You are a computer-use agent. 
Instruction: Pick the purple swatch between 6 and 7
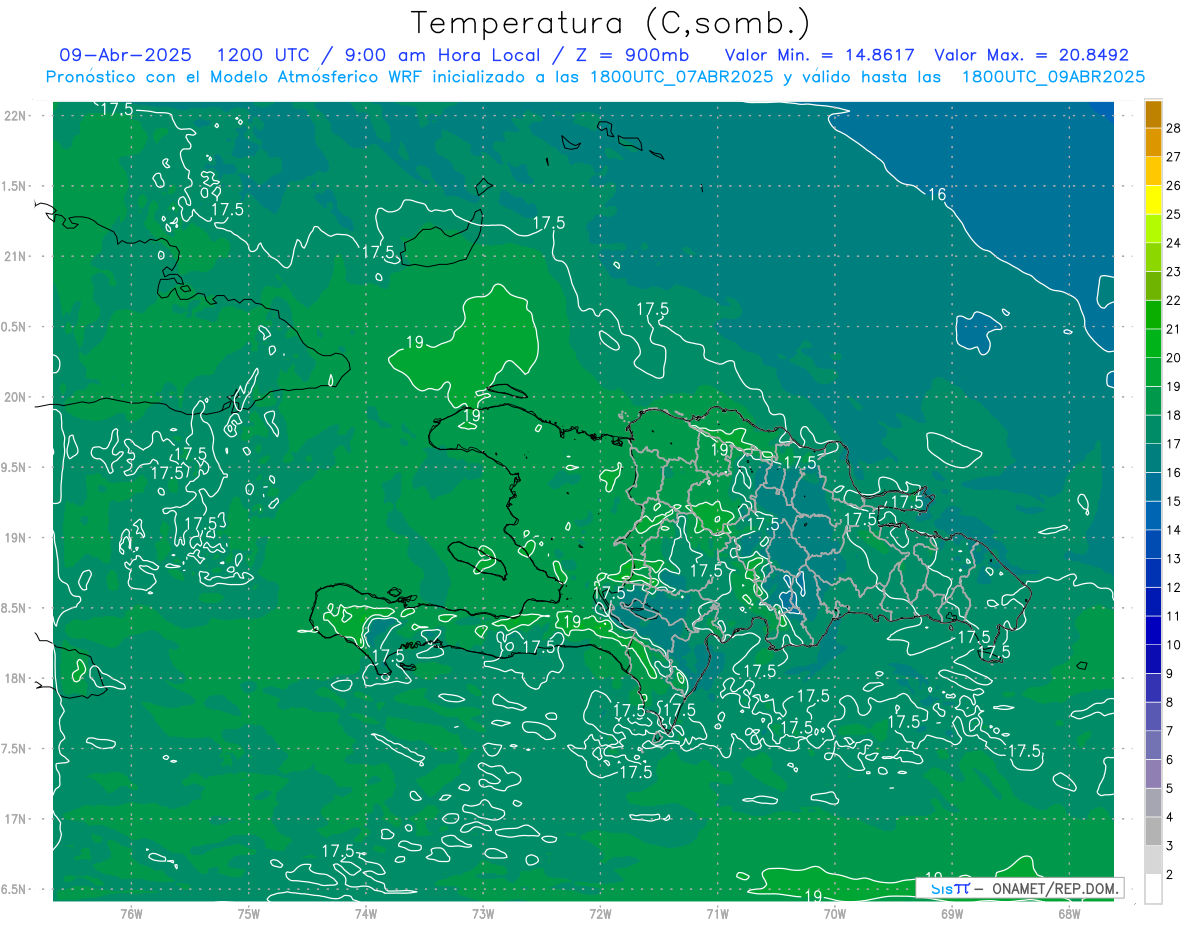point(1153,745)
